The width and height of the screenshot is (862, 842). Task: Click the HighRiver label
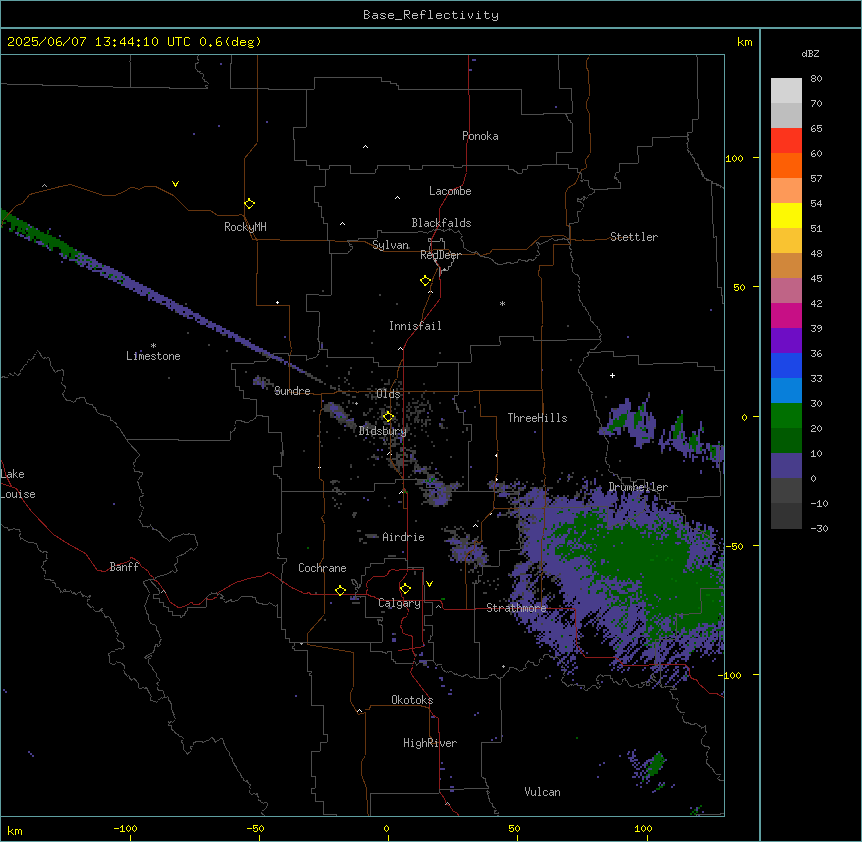click(x=430, y=743)
